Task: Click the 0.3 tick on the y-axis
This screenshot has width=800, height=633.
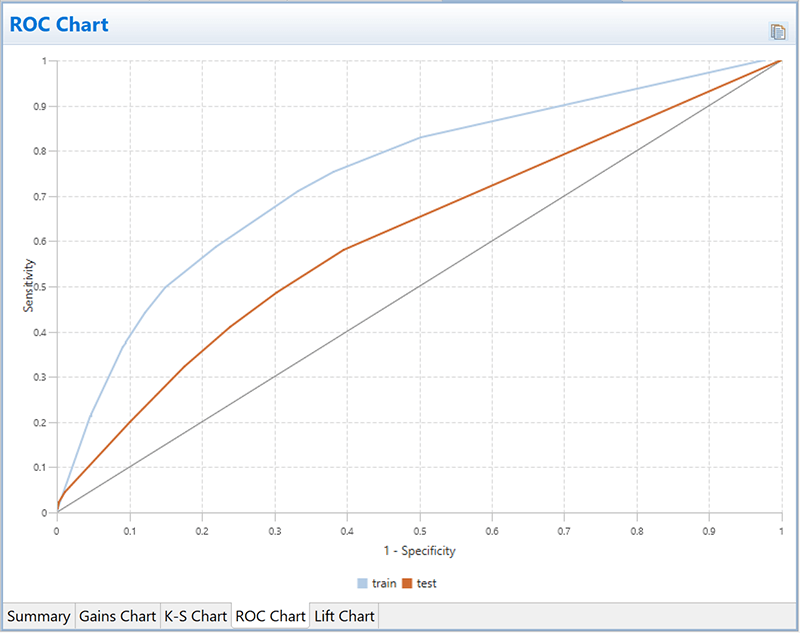Action: (42, 378)
